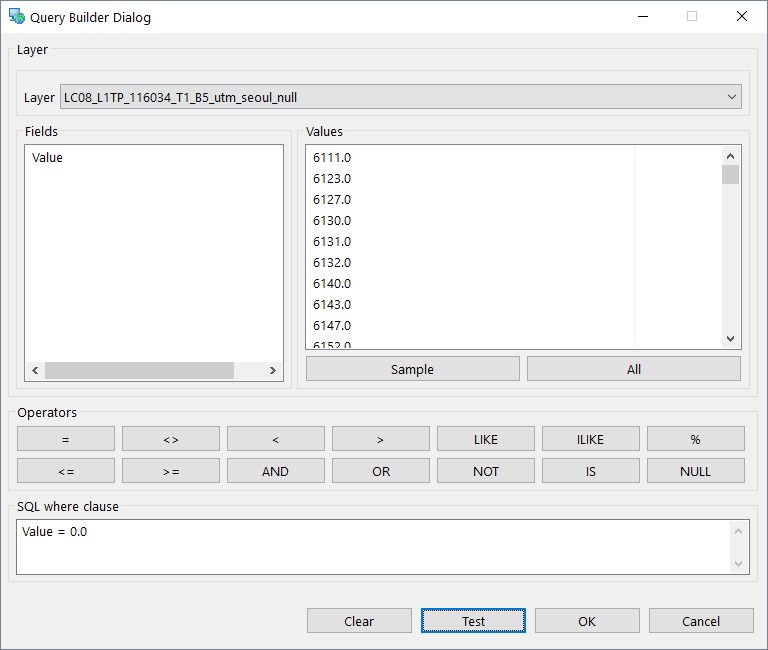Click the Sample values button
This screenshot has height=650, width=768.
pos(412,369)
